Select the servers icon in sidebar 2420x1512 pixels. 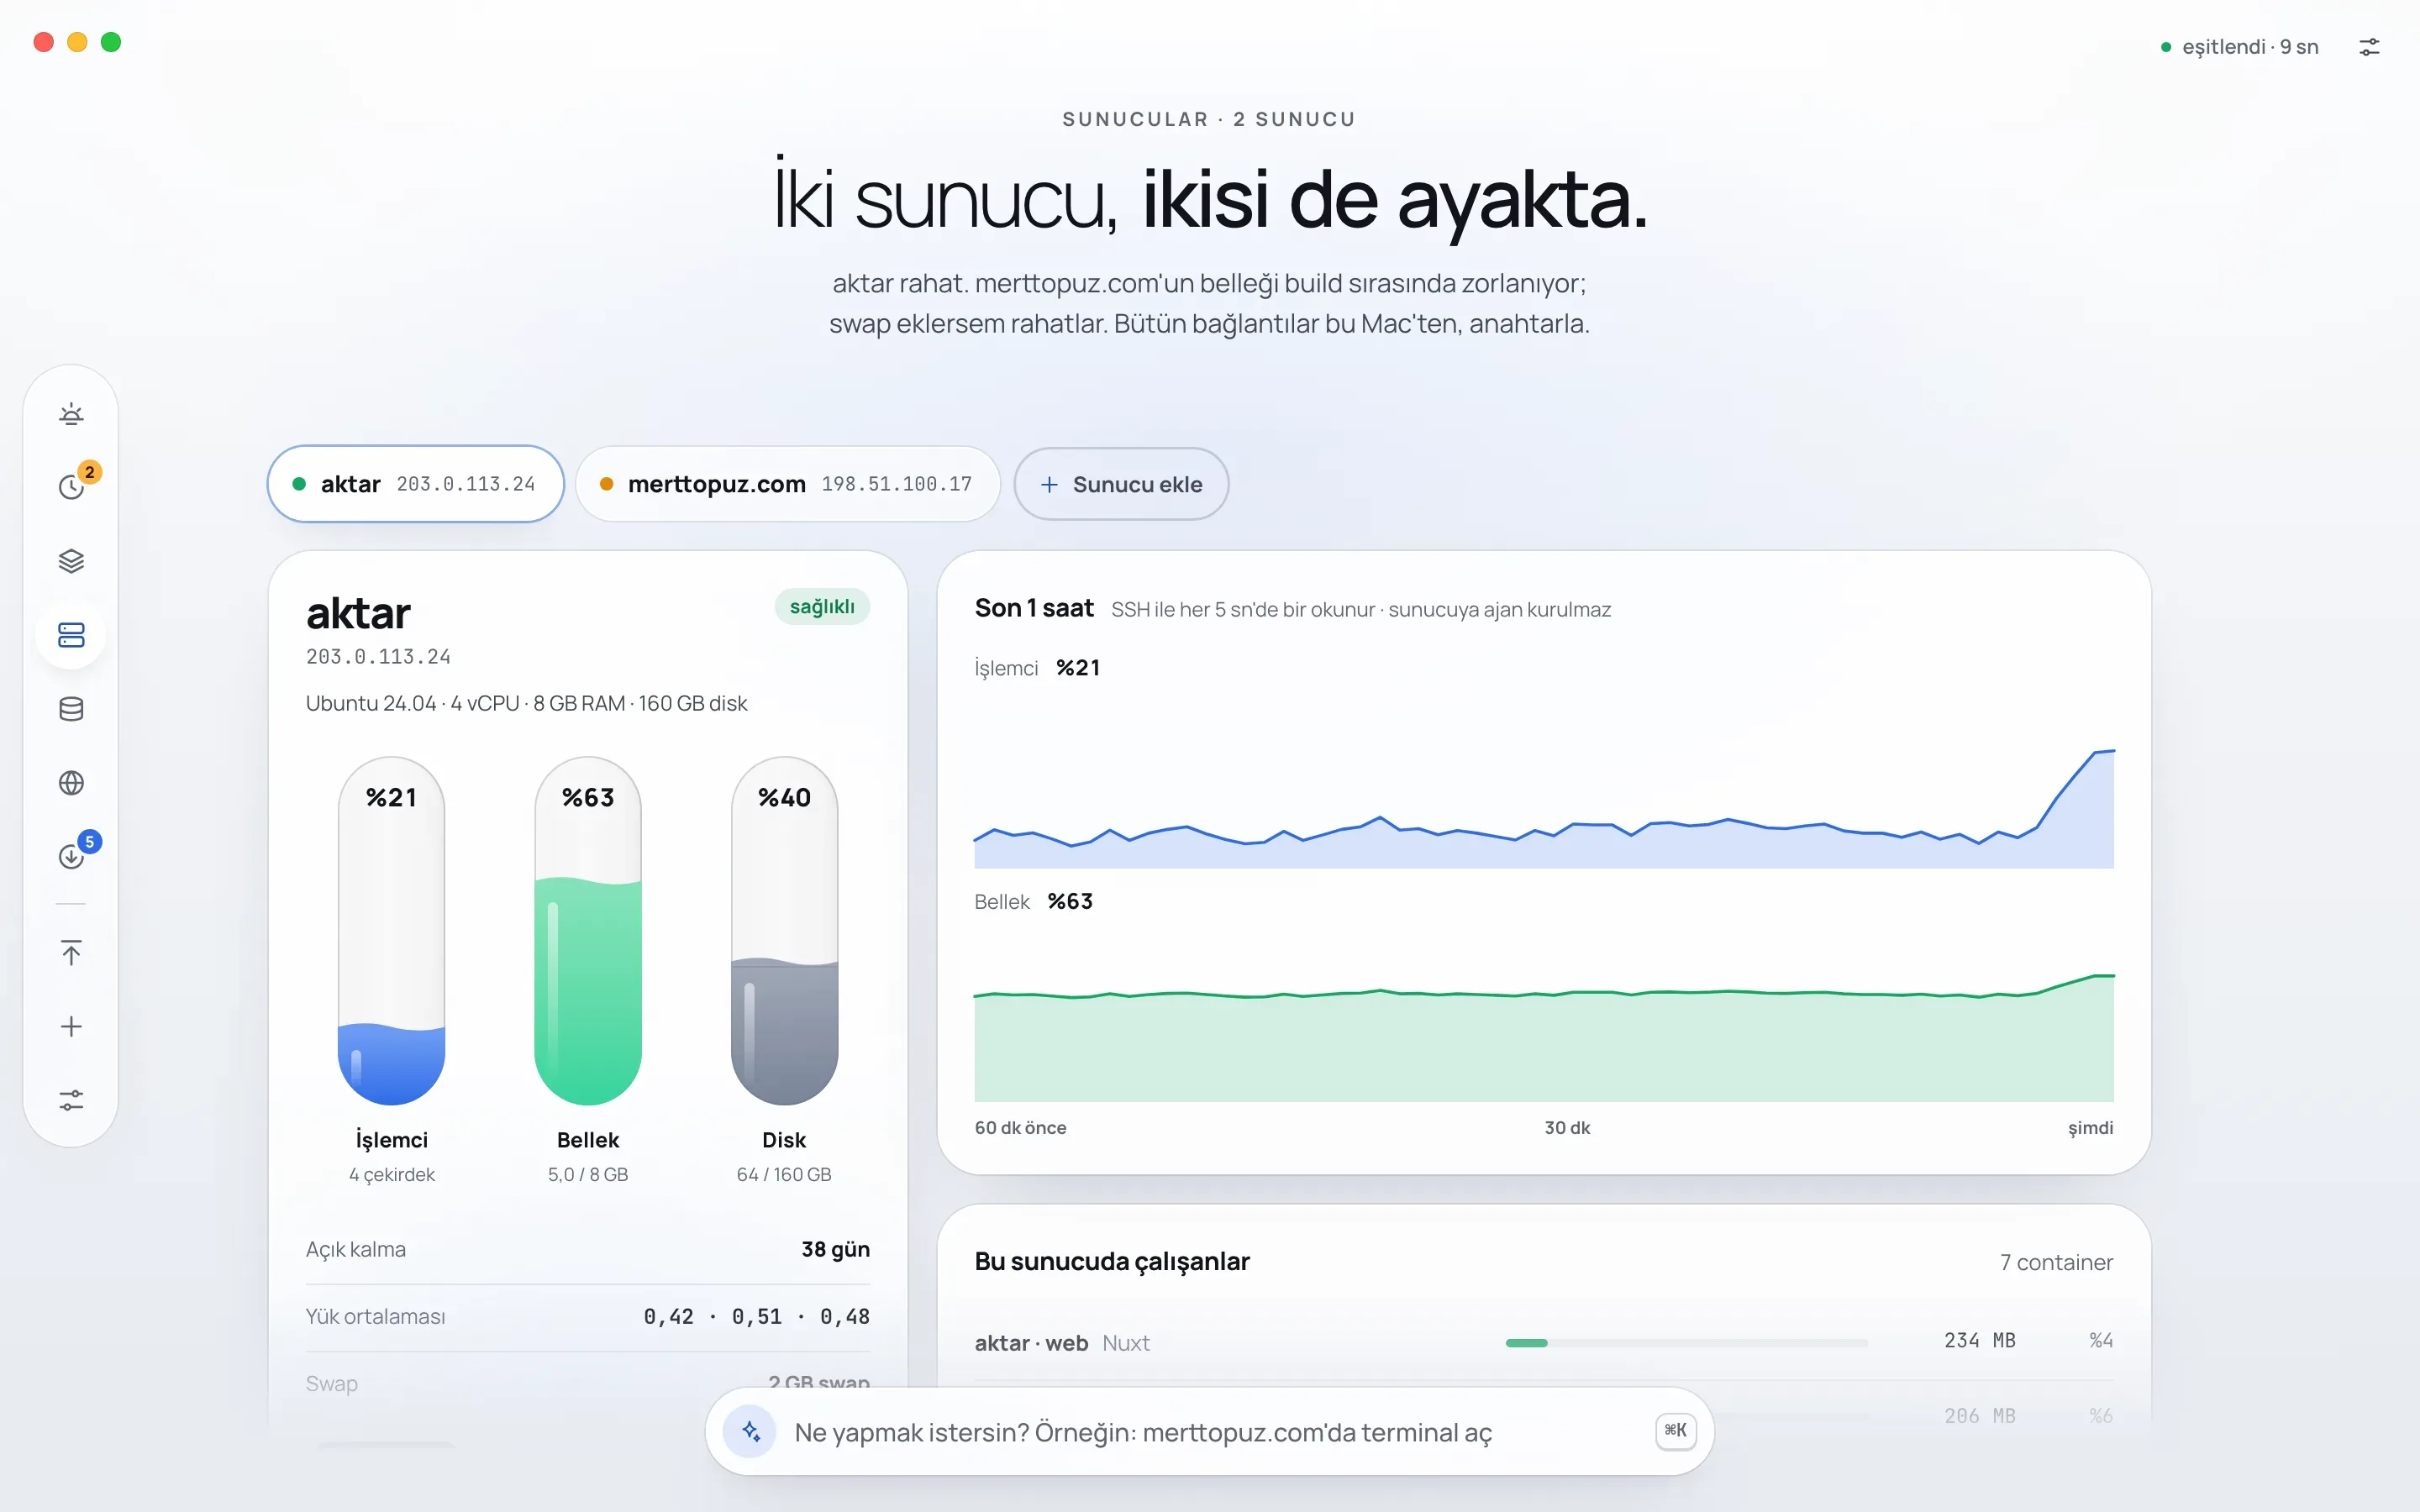pyautogui.click(x=71, y=635)
